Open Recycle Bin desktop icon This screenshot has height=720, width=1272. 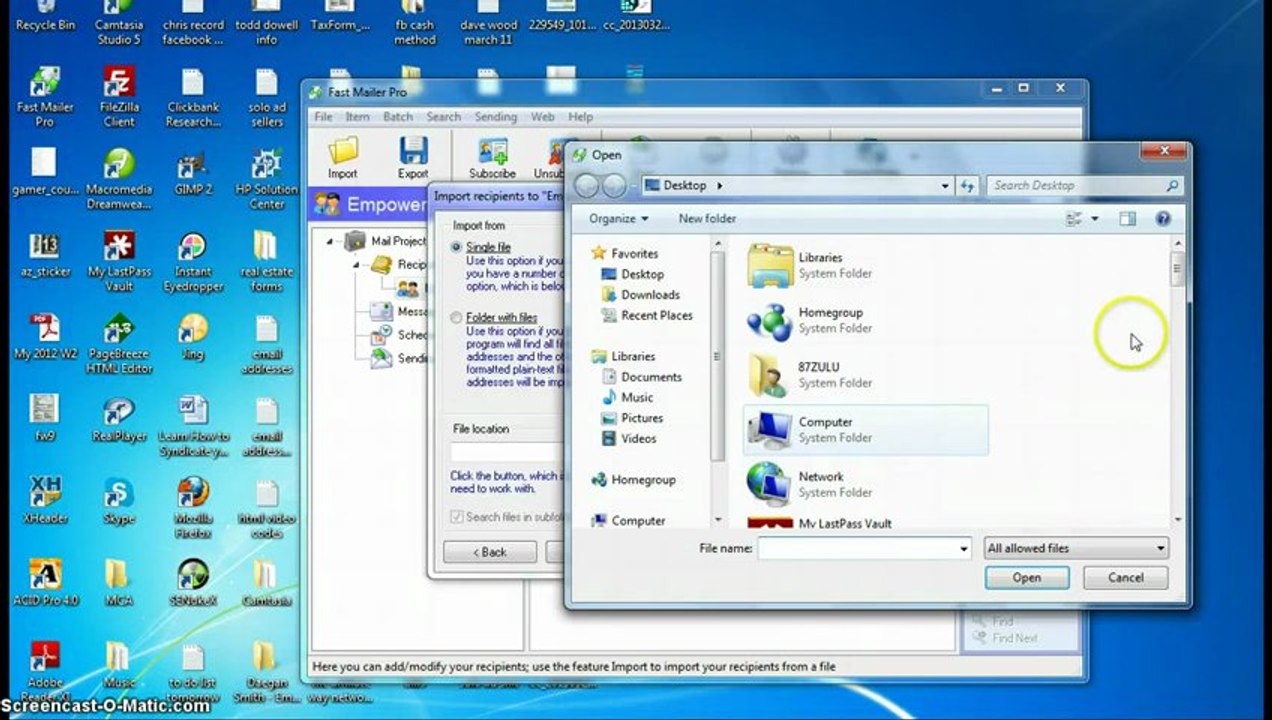pos(45,16)
